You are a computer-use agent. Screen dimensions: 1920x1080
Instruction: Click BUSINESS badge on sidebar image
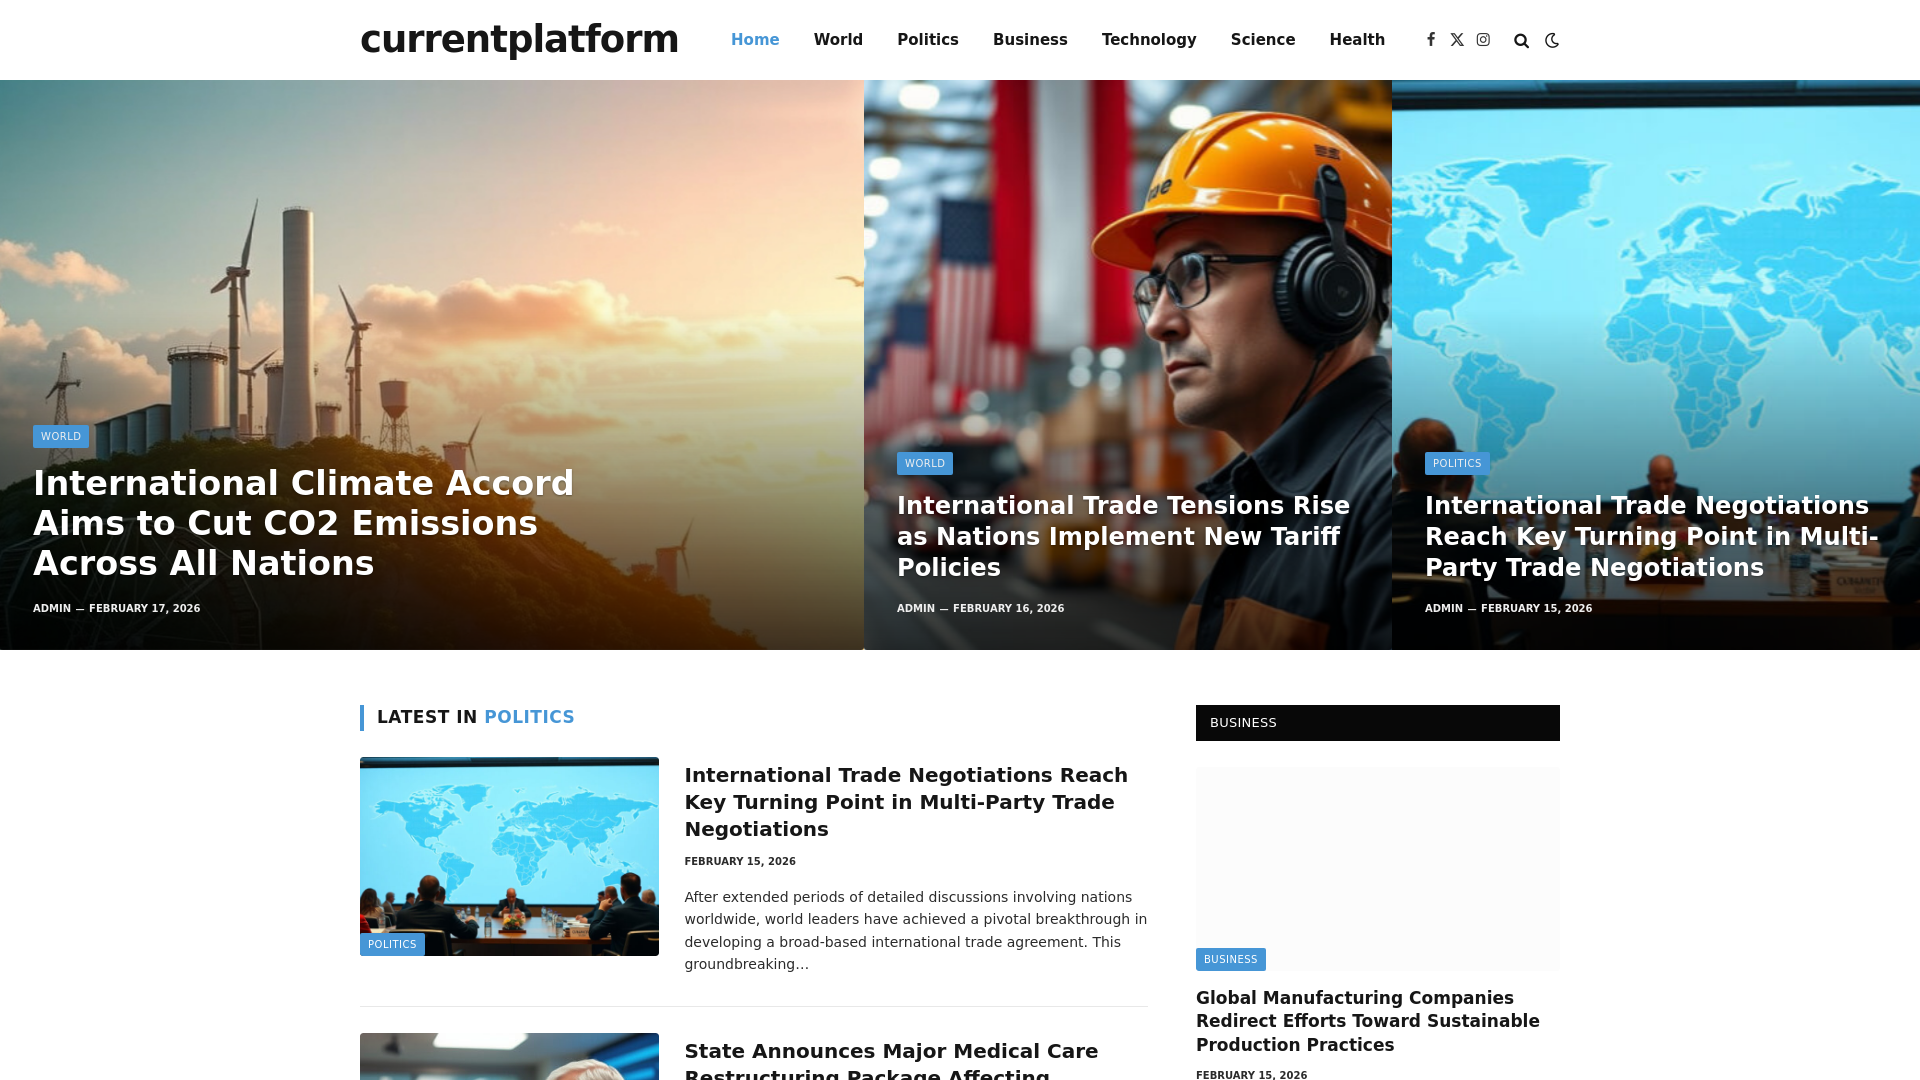coord(1231,959)
